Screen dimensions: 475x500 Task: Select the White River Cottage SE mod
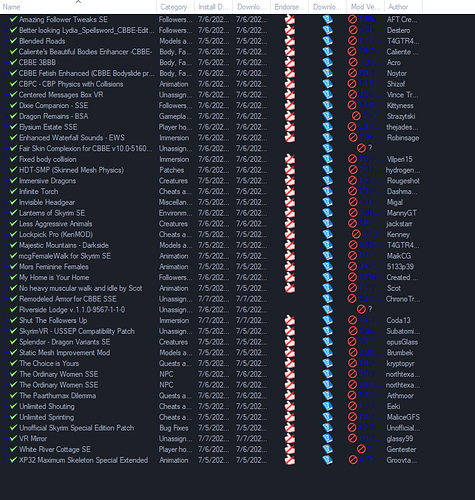coord(55,449)
